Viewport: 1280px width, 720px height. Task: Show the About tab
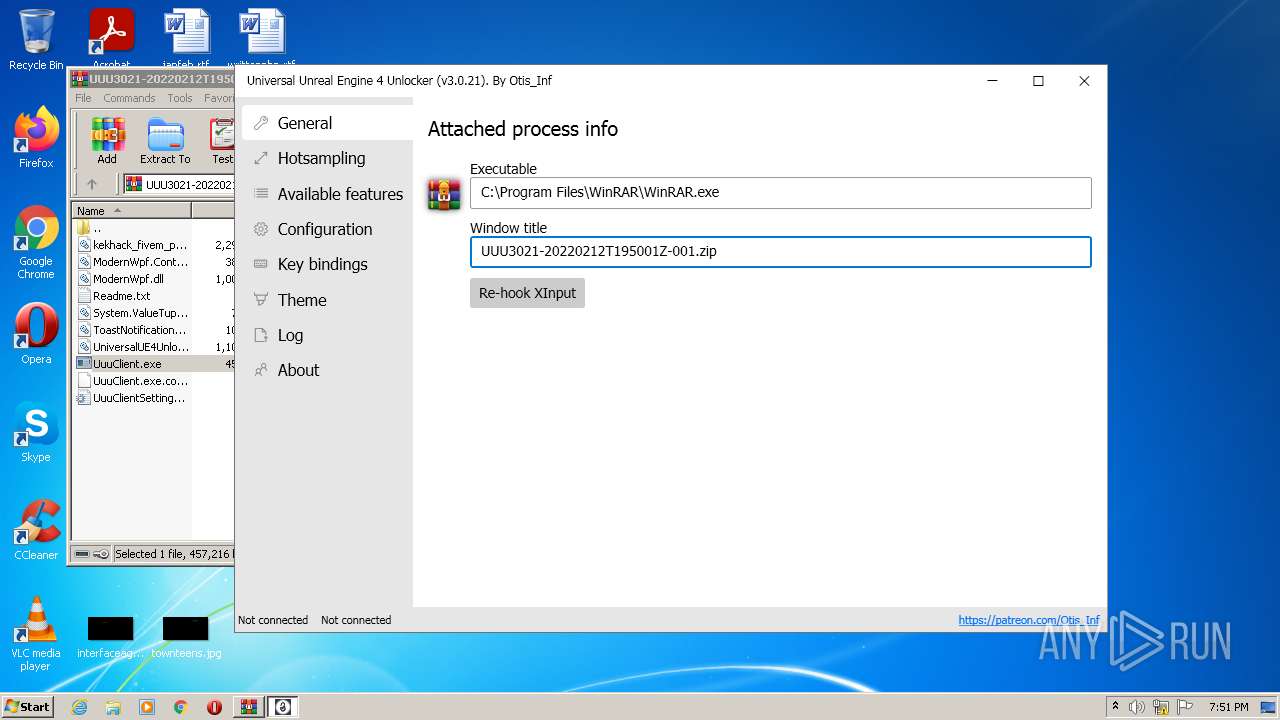pyautogui.click(x=327, y=370)
